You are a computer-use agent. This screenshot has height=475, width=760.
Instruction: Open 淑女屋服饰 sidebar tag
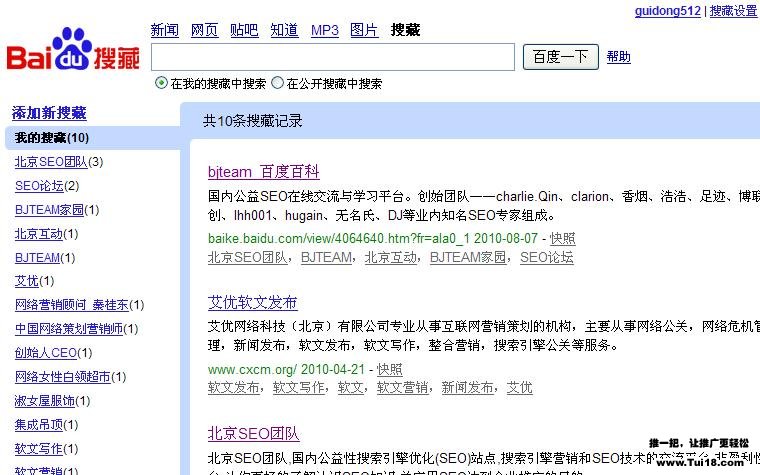pyautogui.click(x=45, y=400)
